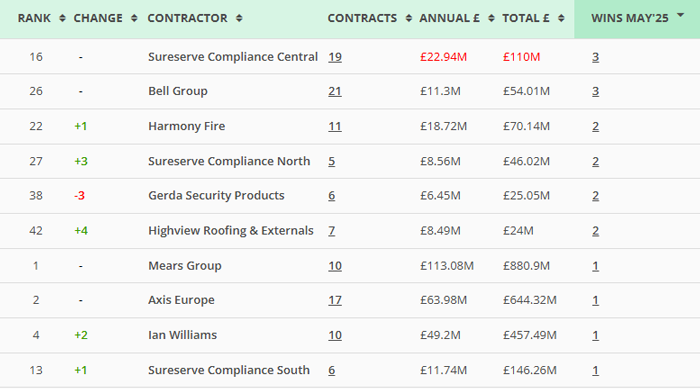Sort table by the Rank sort arrows
The height and width of the screenshot is (389, 700).
tap(62, 18)
